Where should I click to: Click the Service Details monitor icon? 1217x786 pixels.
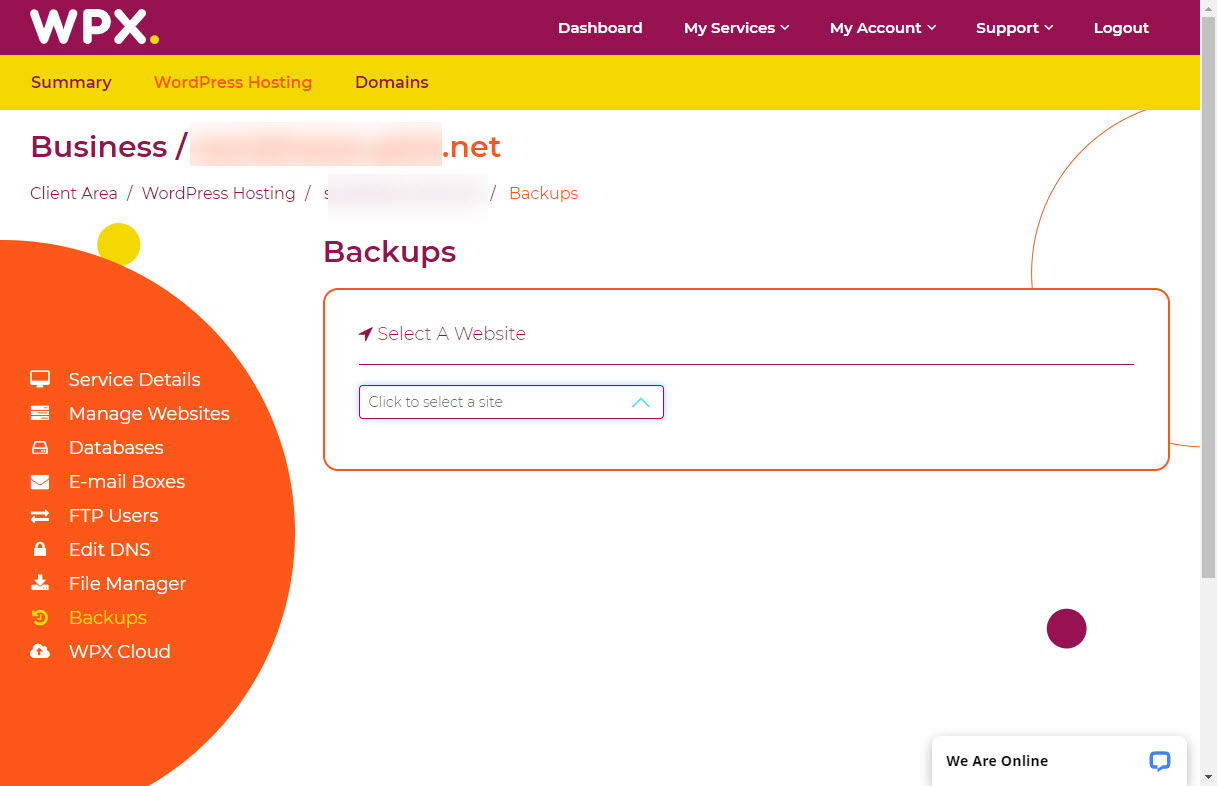[x=40, y=379]
